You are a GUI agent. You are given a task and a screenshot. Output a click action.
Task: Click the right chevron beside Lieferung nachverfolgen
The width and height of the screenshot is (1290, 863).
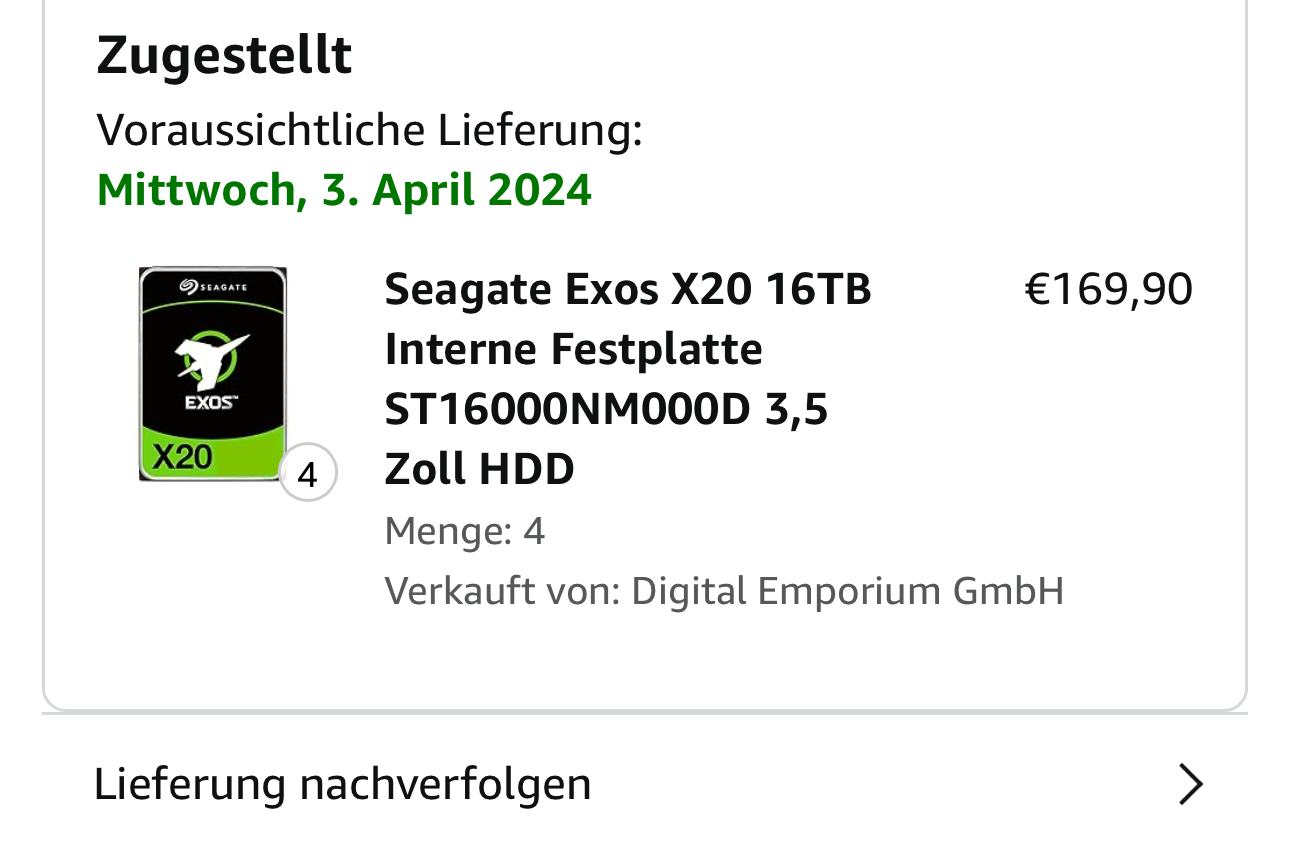[x=1190, y=784]
